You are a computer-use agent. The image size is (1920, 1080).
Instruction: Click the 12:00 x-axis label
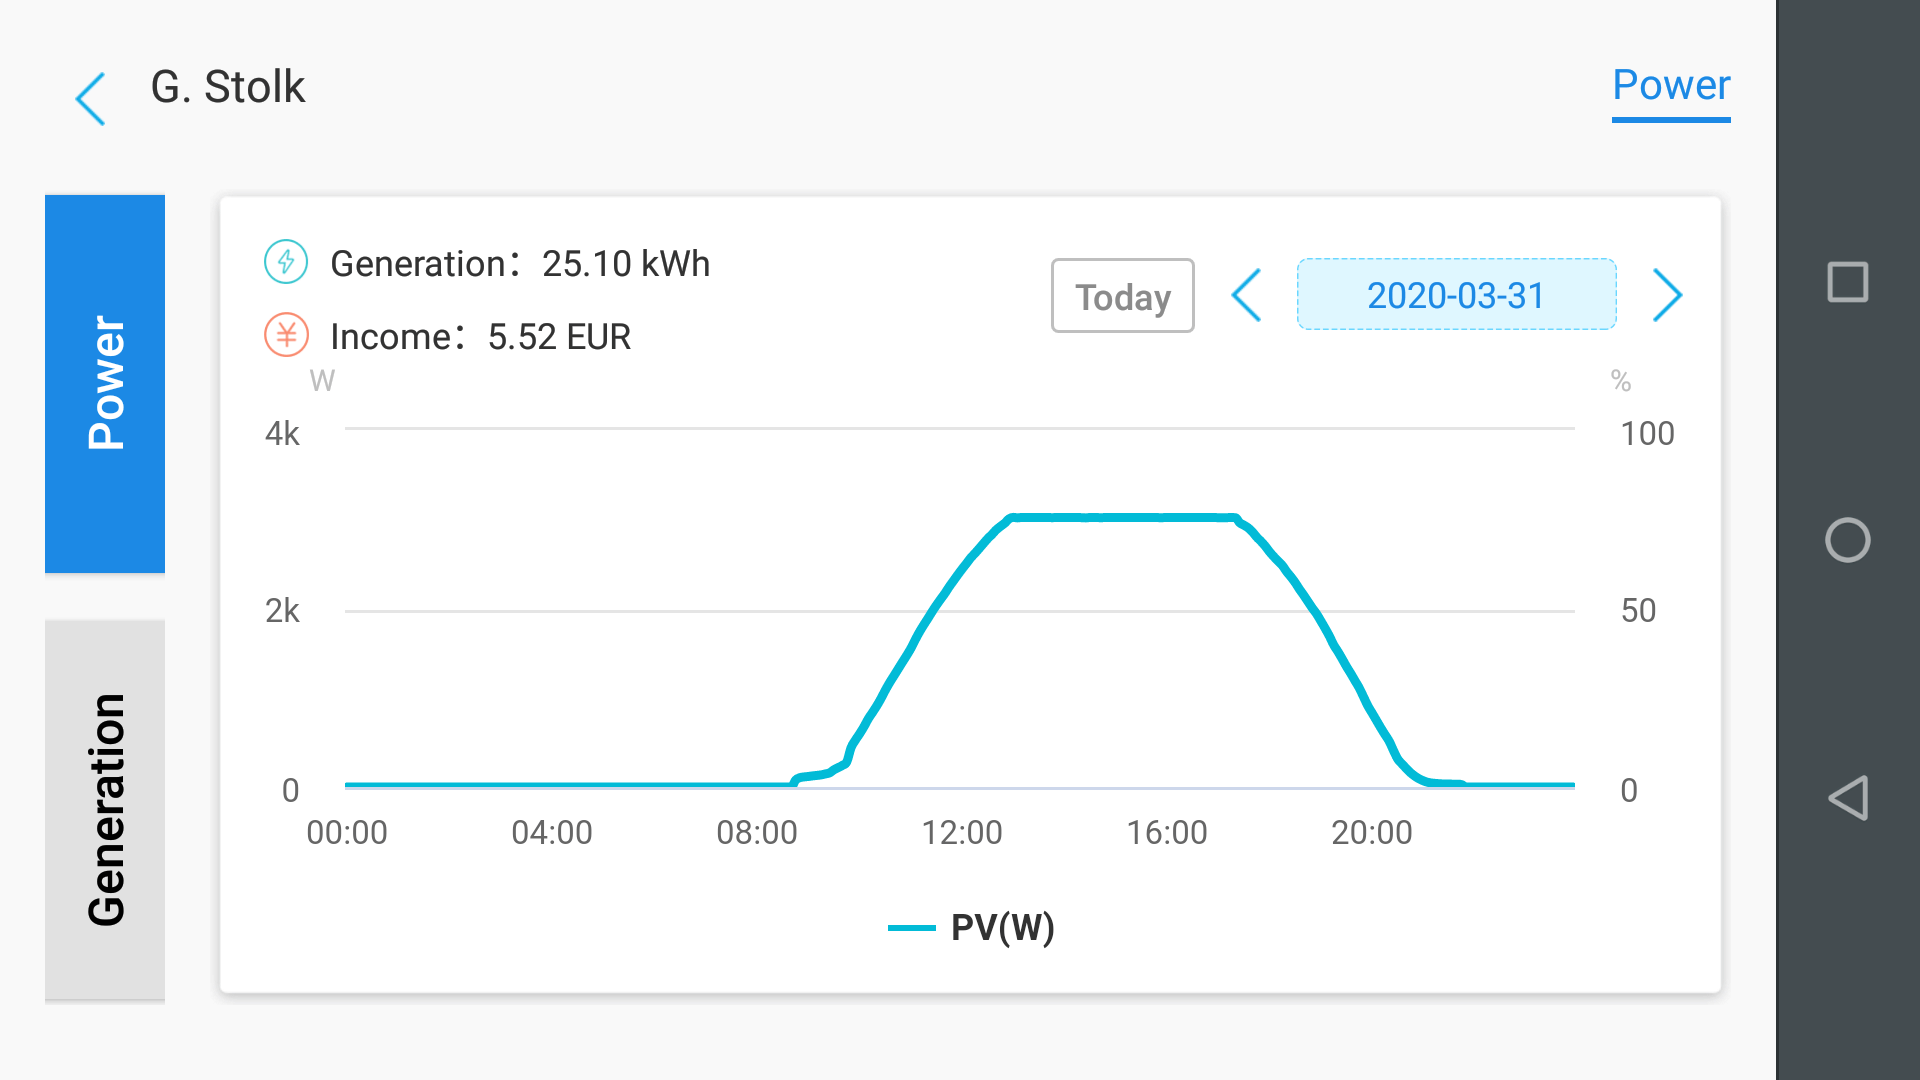(962, 832)
